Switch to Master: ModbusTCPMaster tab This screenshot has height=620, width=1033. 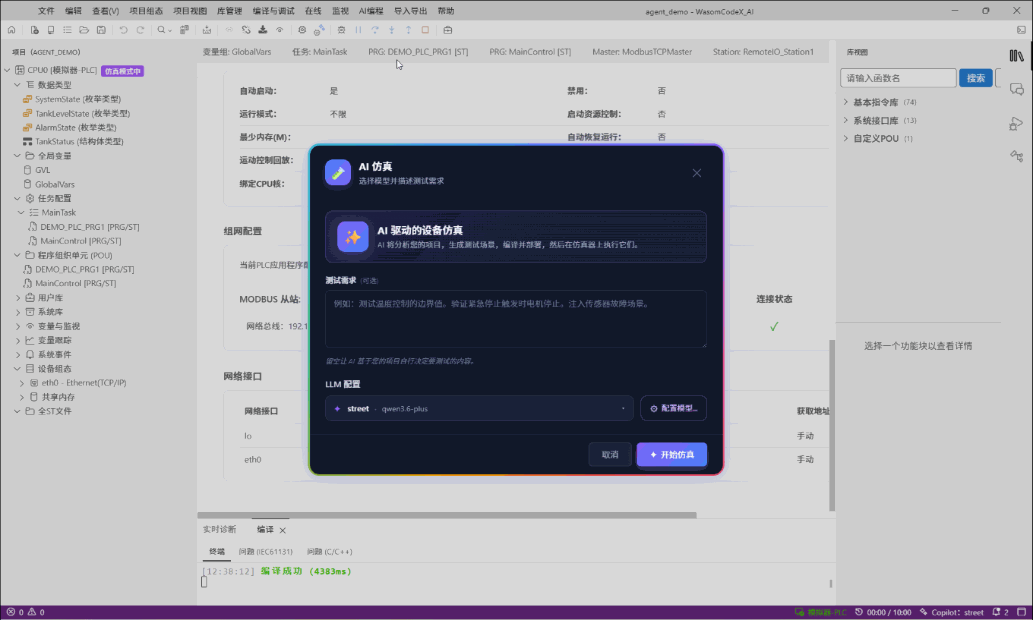click(642, 51)
